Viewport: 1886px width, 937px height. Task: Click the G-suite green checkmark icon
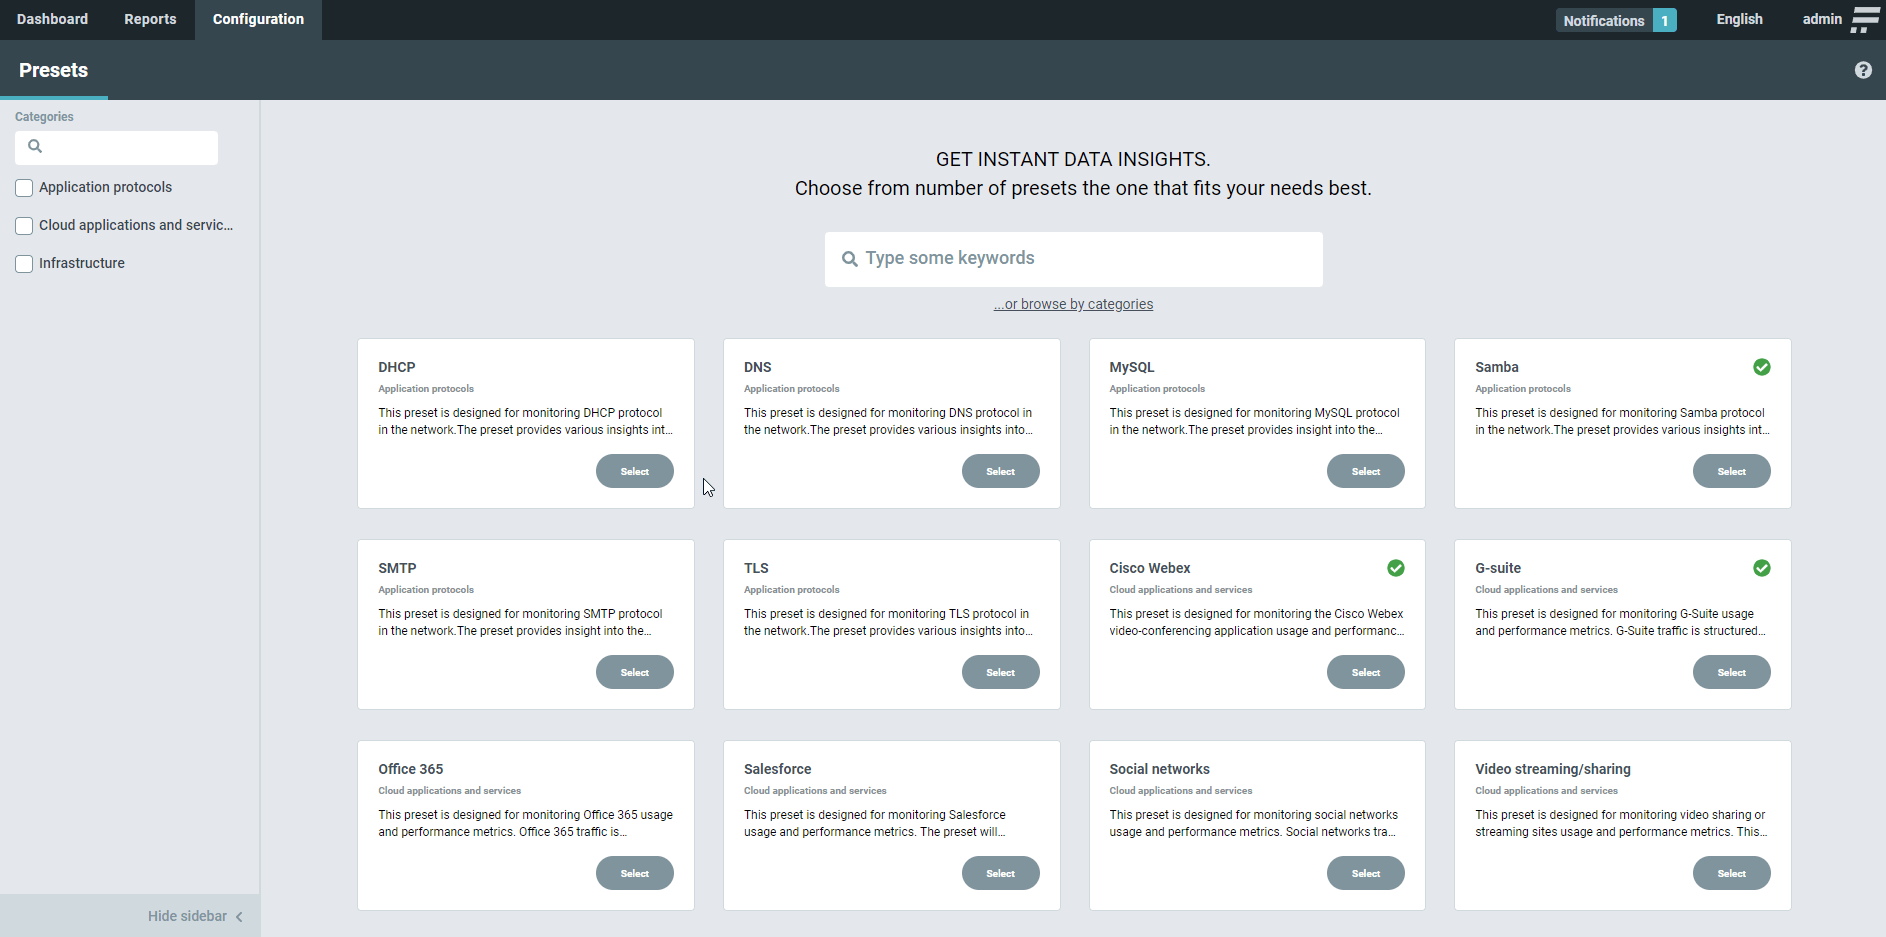[x=1762, y=568]
